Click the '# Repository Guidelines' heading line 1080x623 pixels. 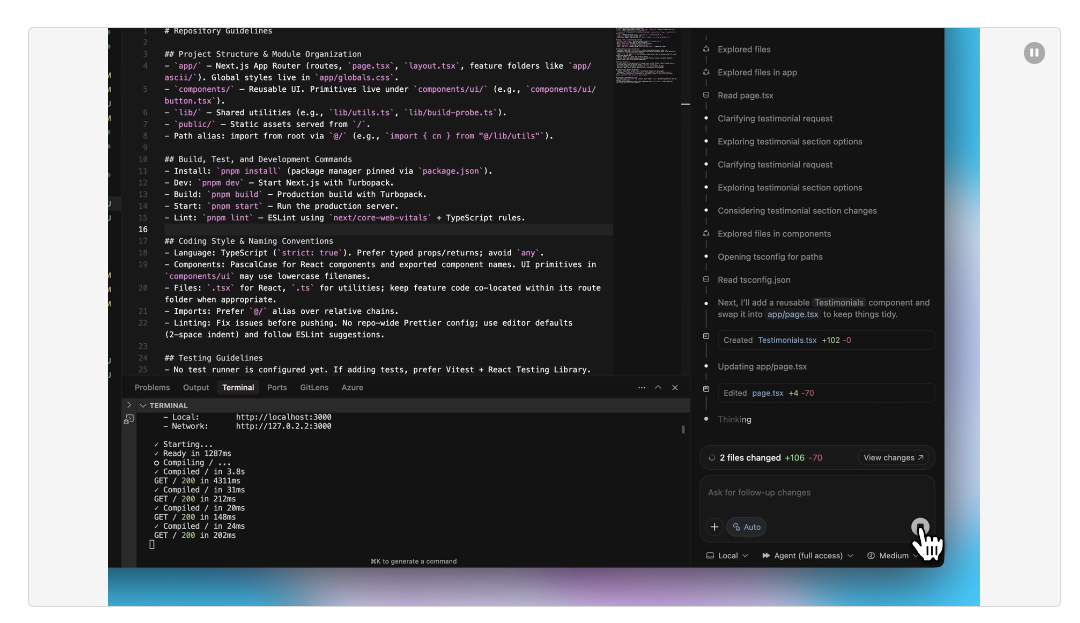point(218,31)
